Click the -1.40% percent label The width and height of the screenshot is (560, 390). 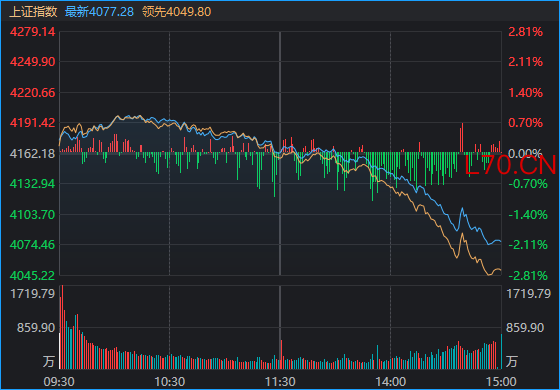(528, 215)
